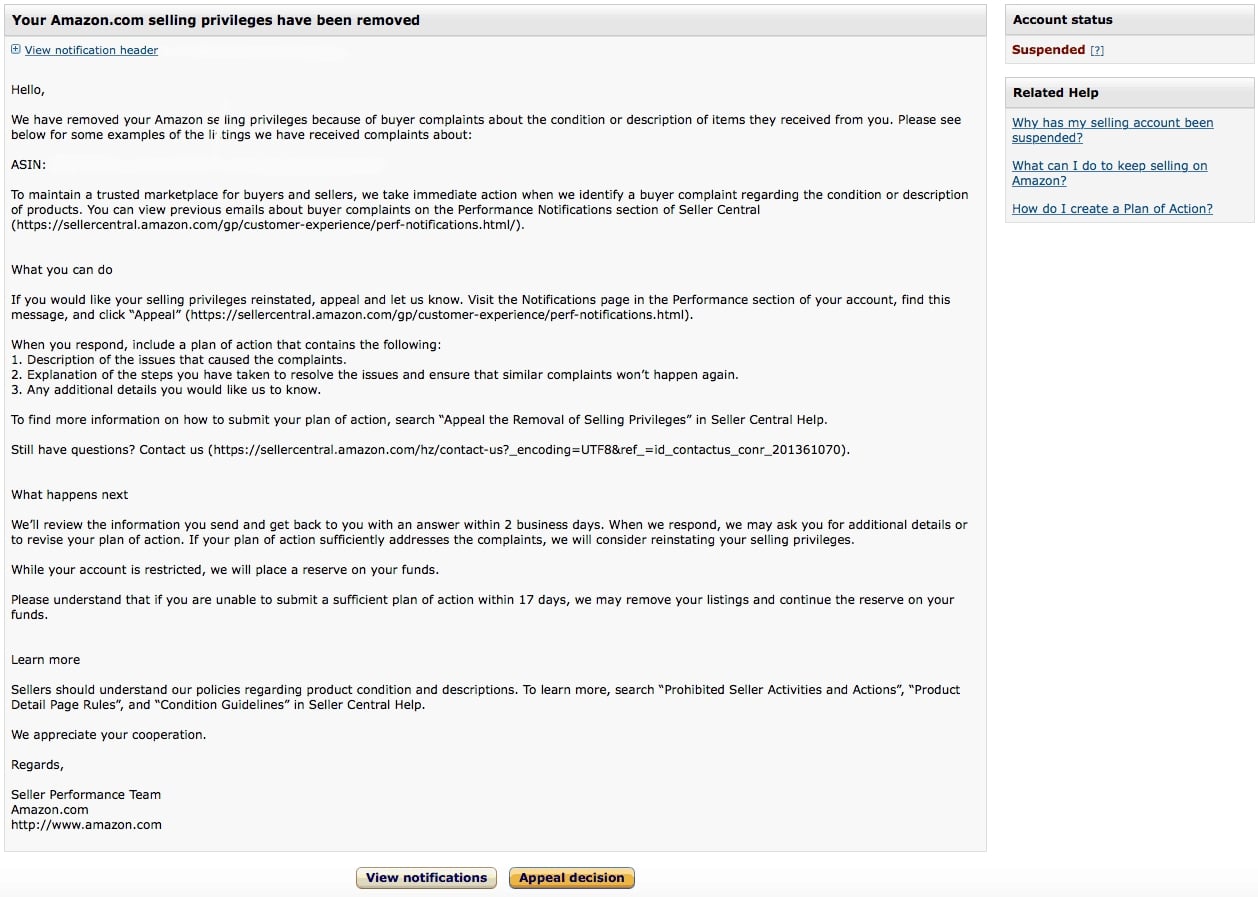The image size is (1258, 897).
Task: Open 'How do I create a Plan of Action?'
Action: click(1112, 209)
